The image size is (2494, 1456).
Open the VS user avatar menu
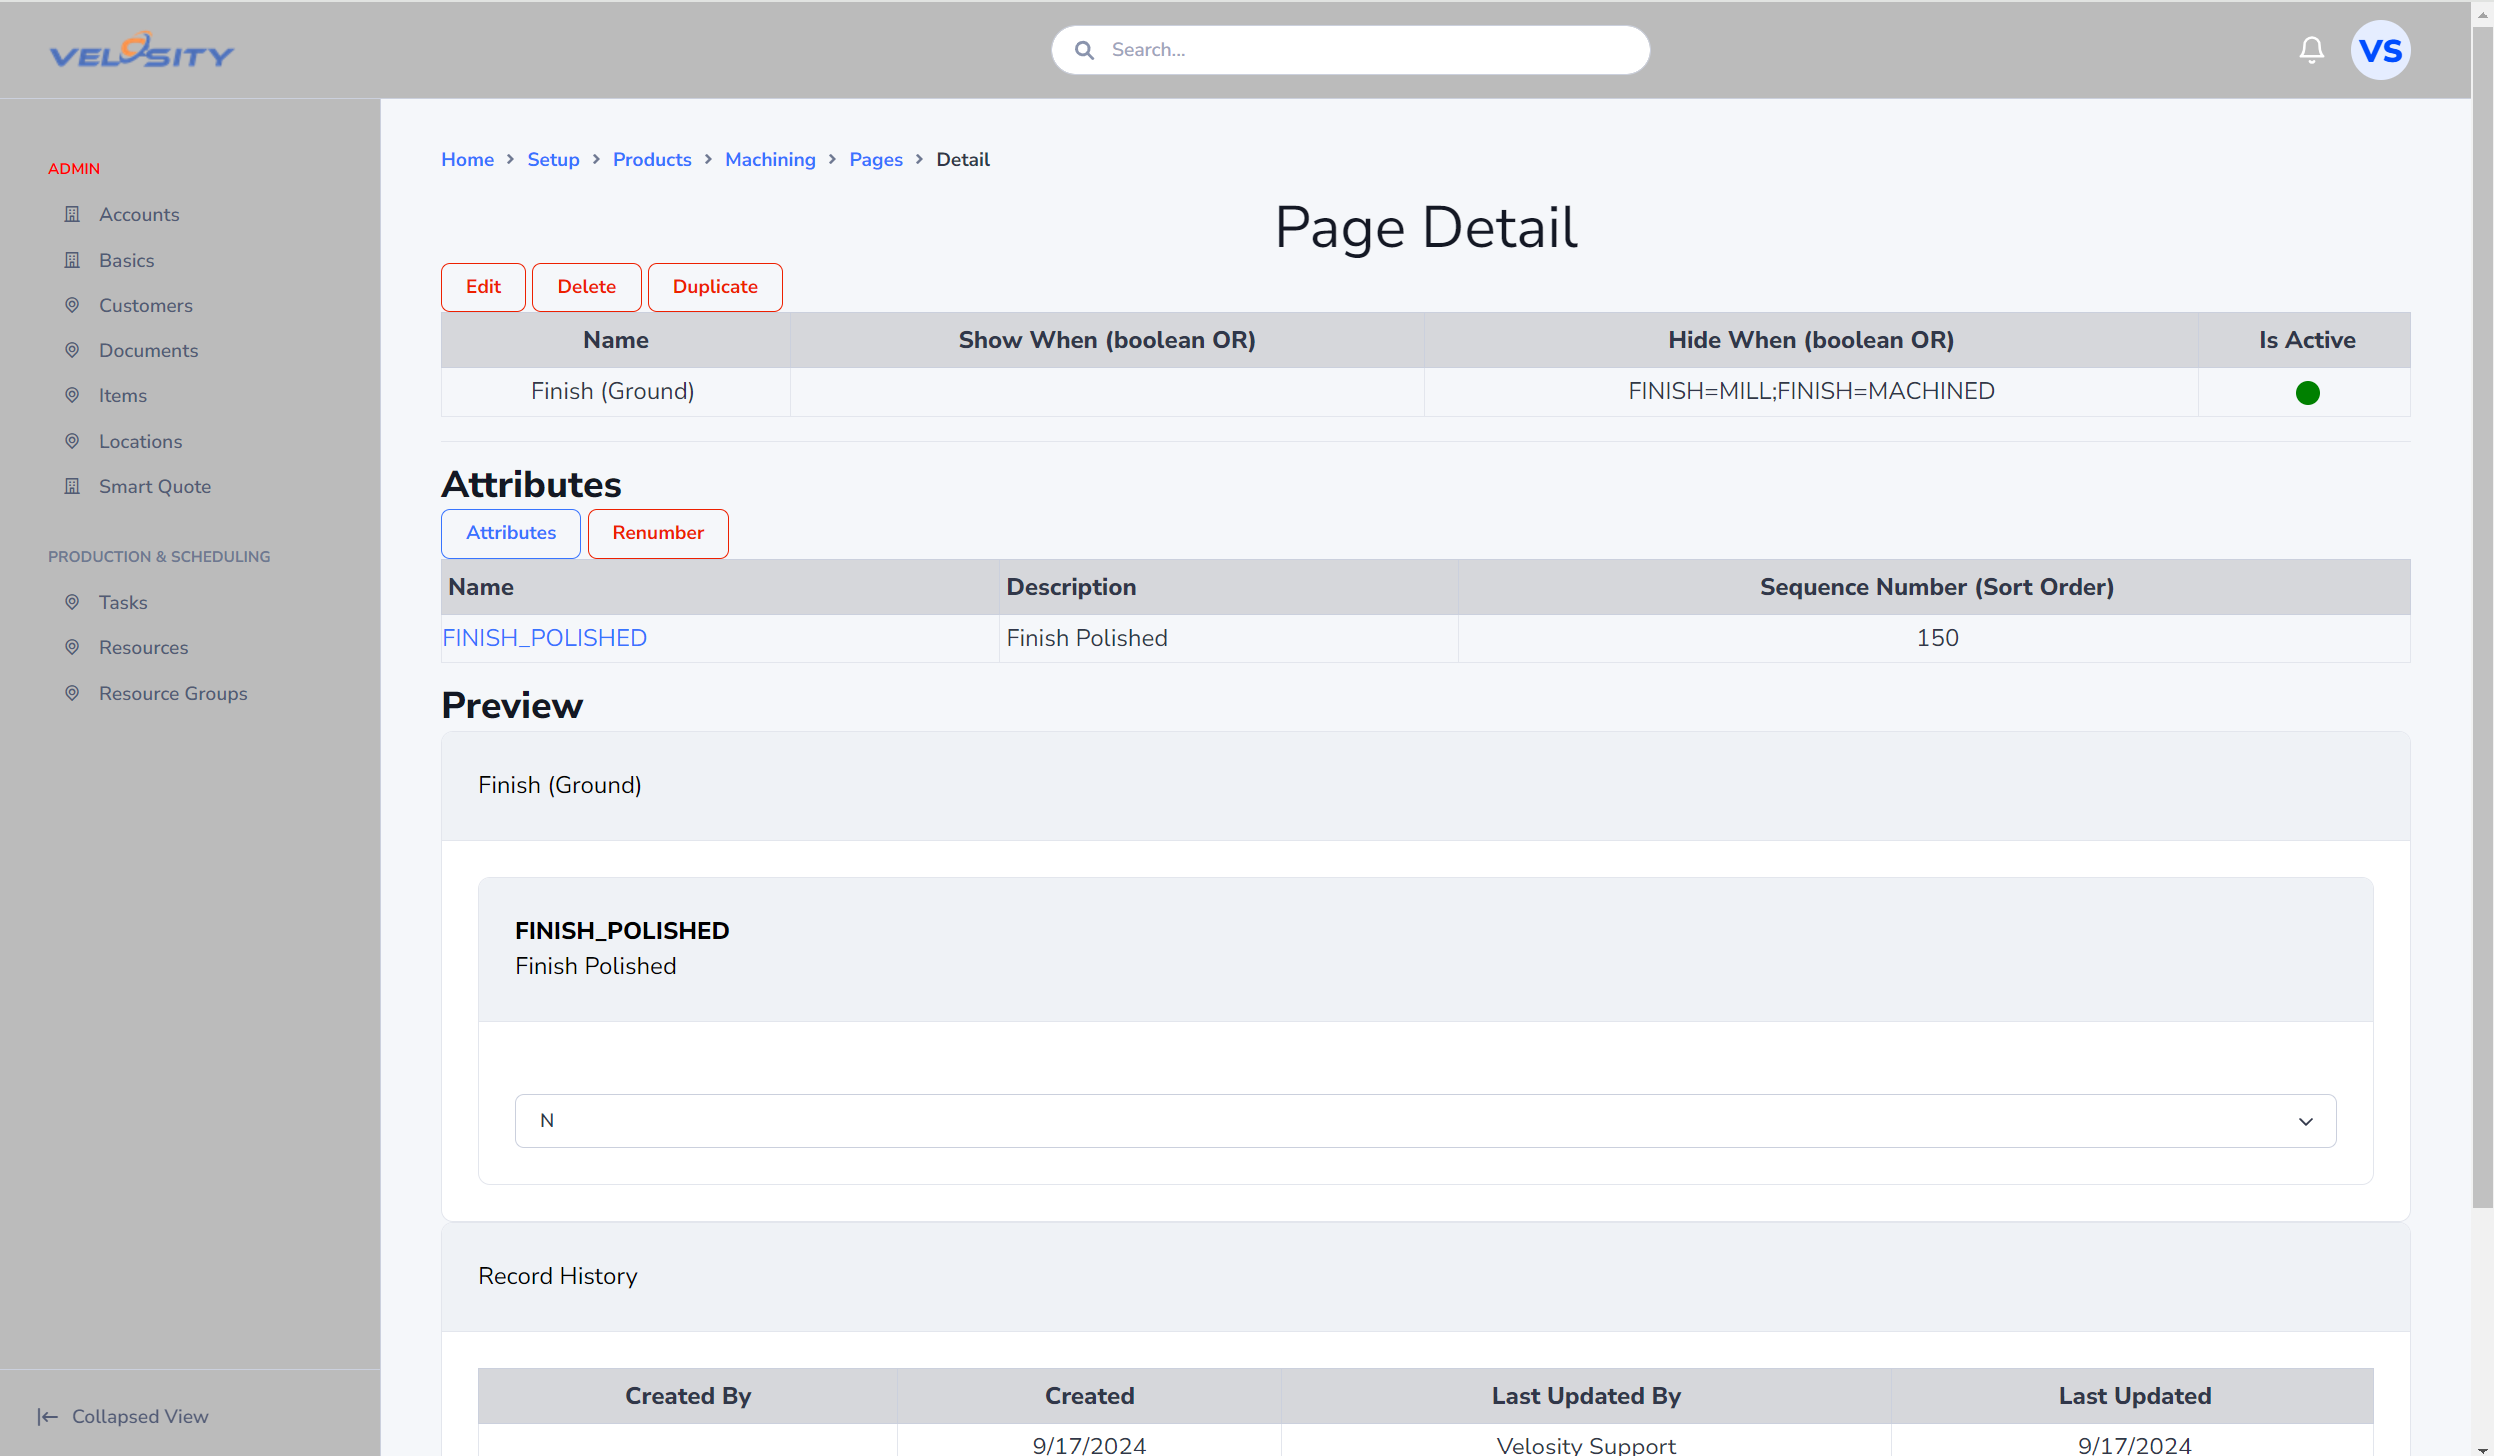[2380, 50]
